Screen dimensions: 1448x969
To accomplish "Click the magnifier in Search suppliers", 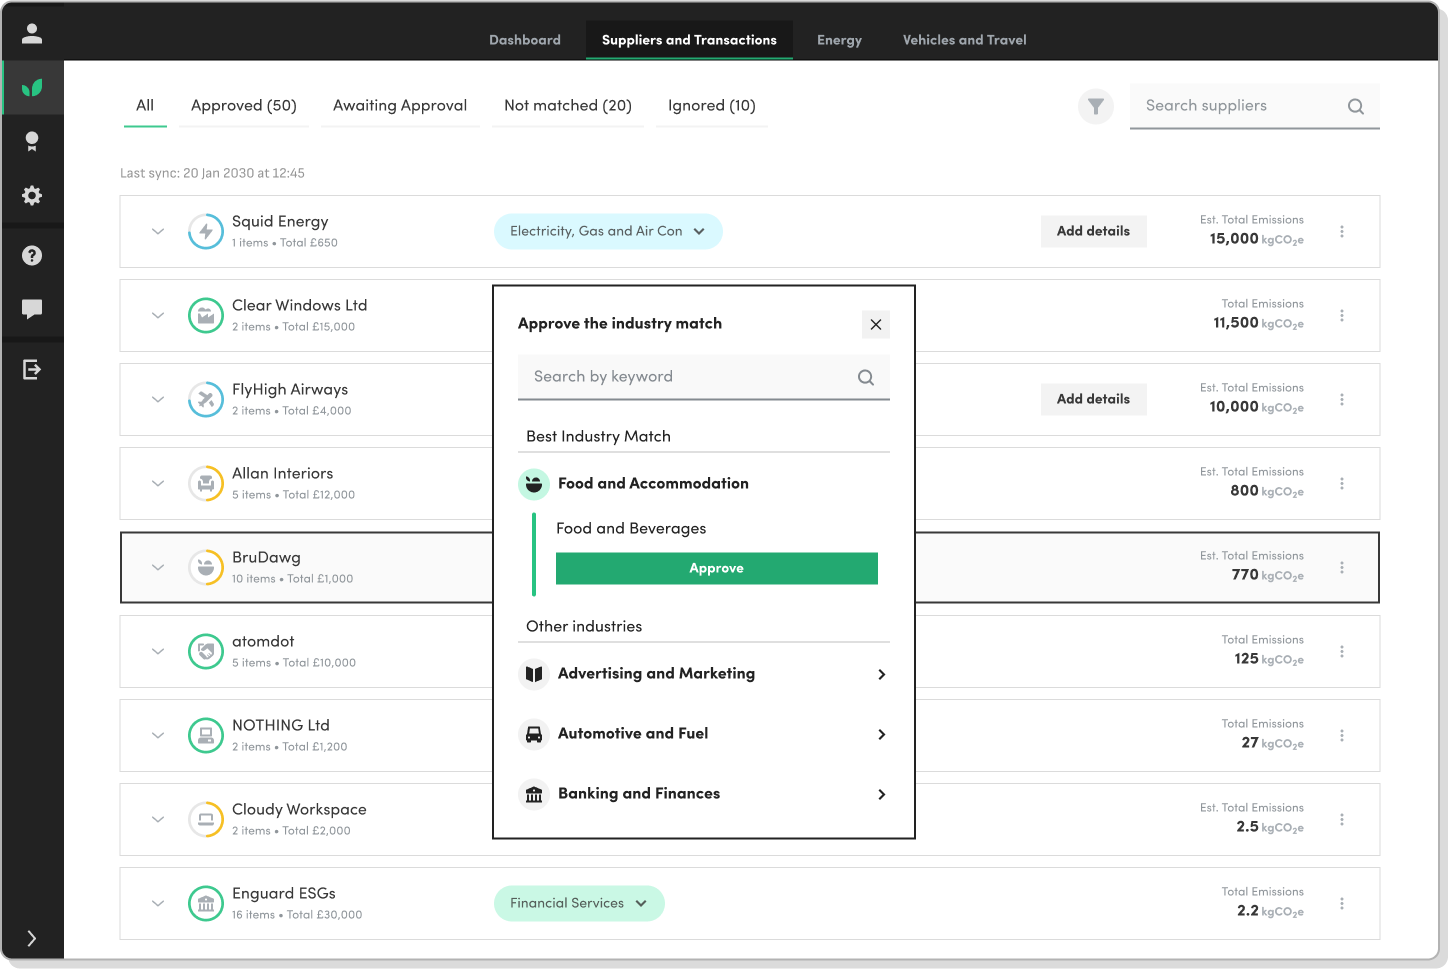I will (1356, 106).
